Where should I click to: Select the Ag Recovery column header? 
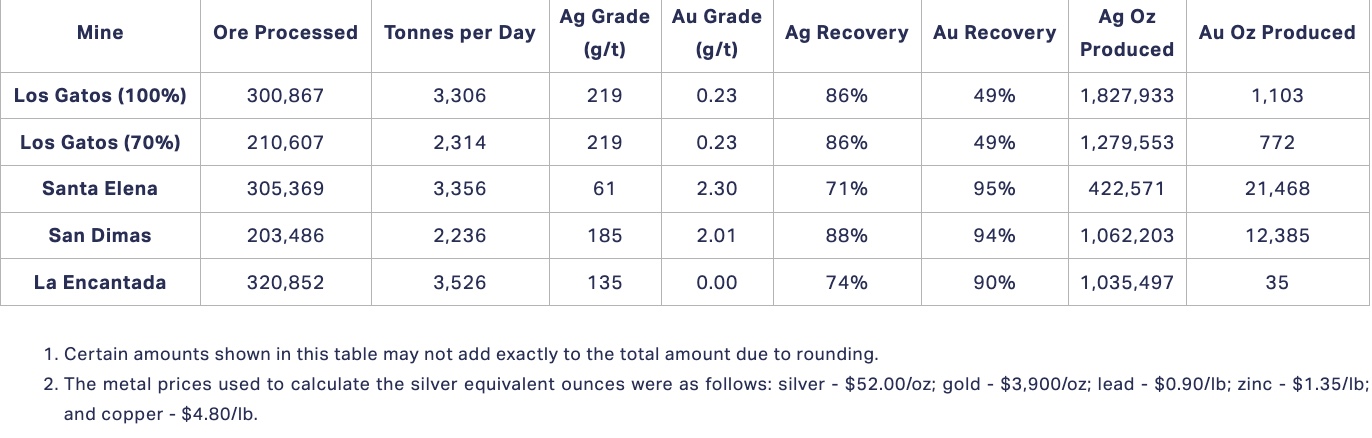click(846, 33)
